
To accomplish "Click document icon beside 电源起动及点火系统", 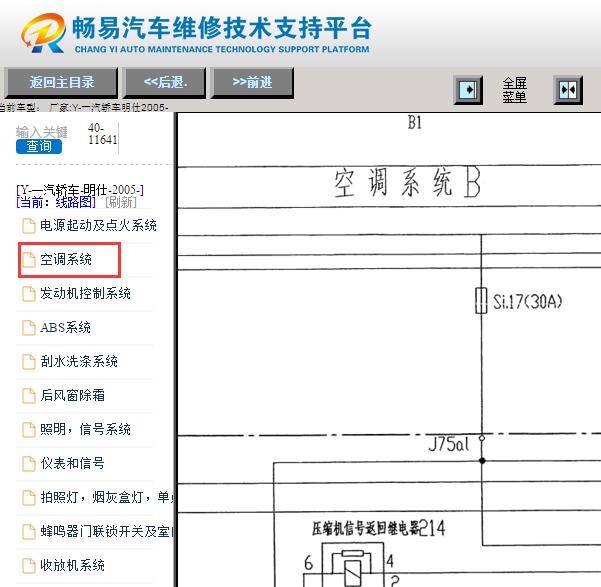I will [29, 225].
